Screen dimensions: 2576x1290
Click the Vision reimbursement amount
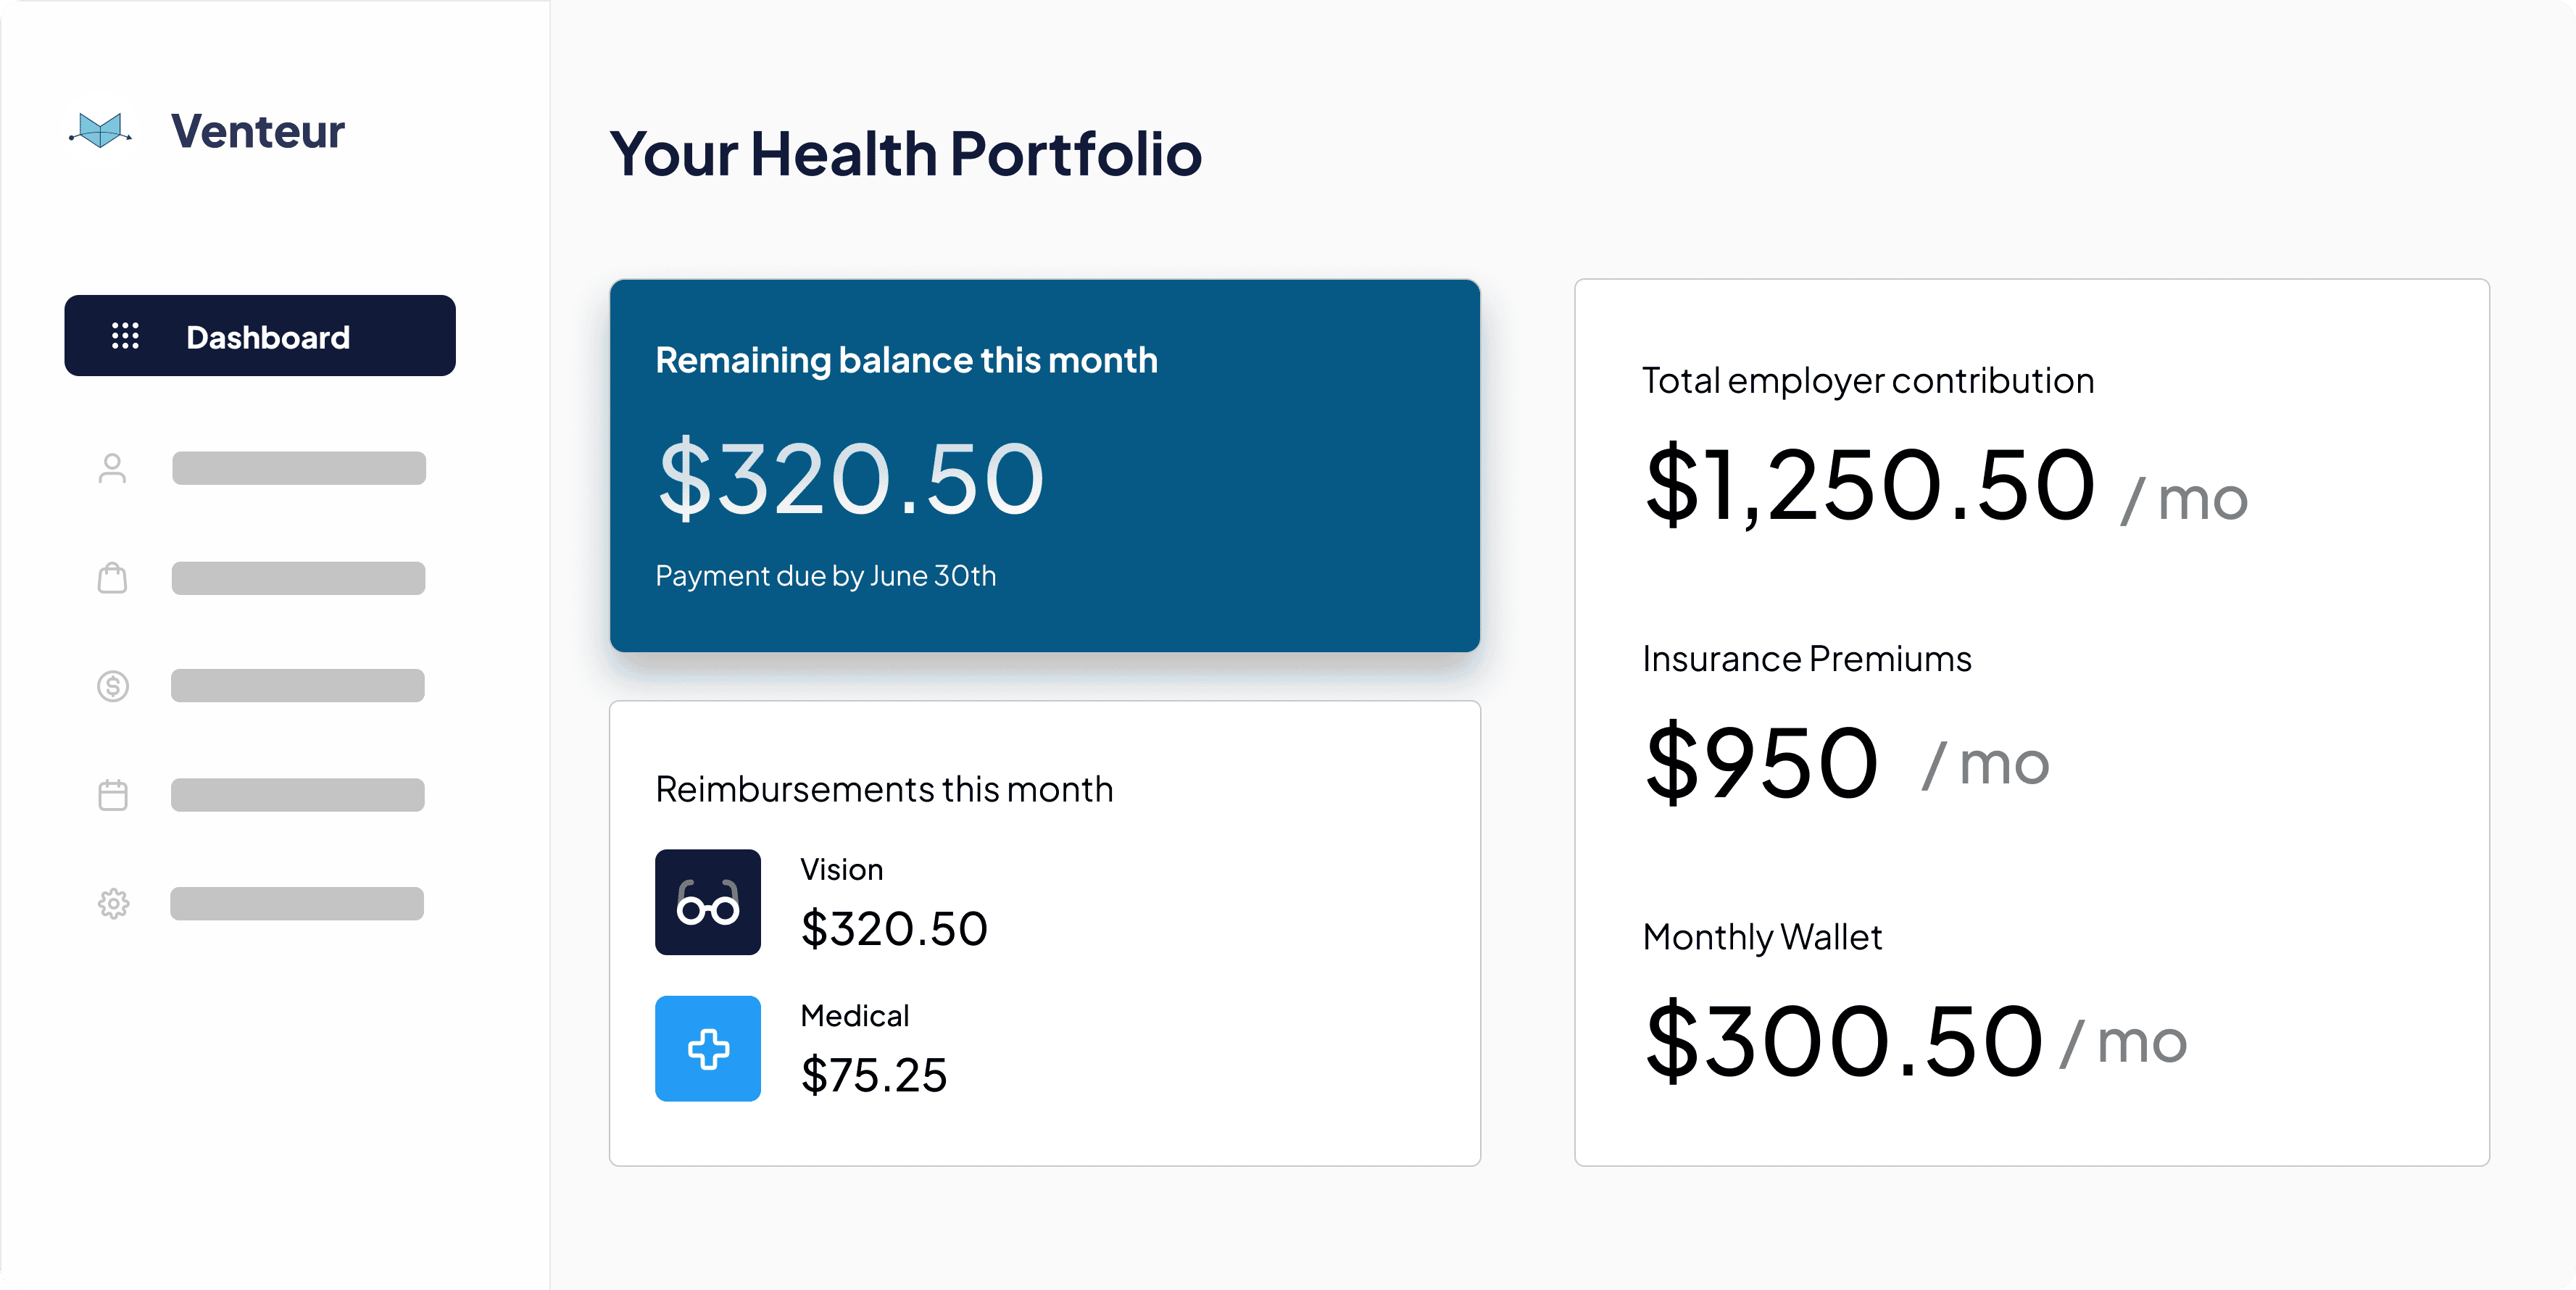[894, 929]
